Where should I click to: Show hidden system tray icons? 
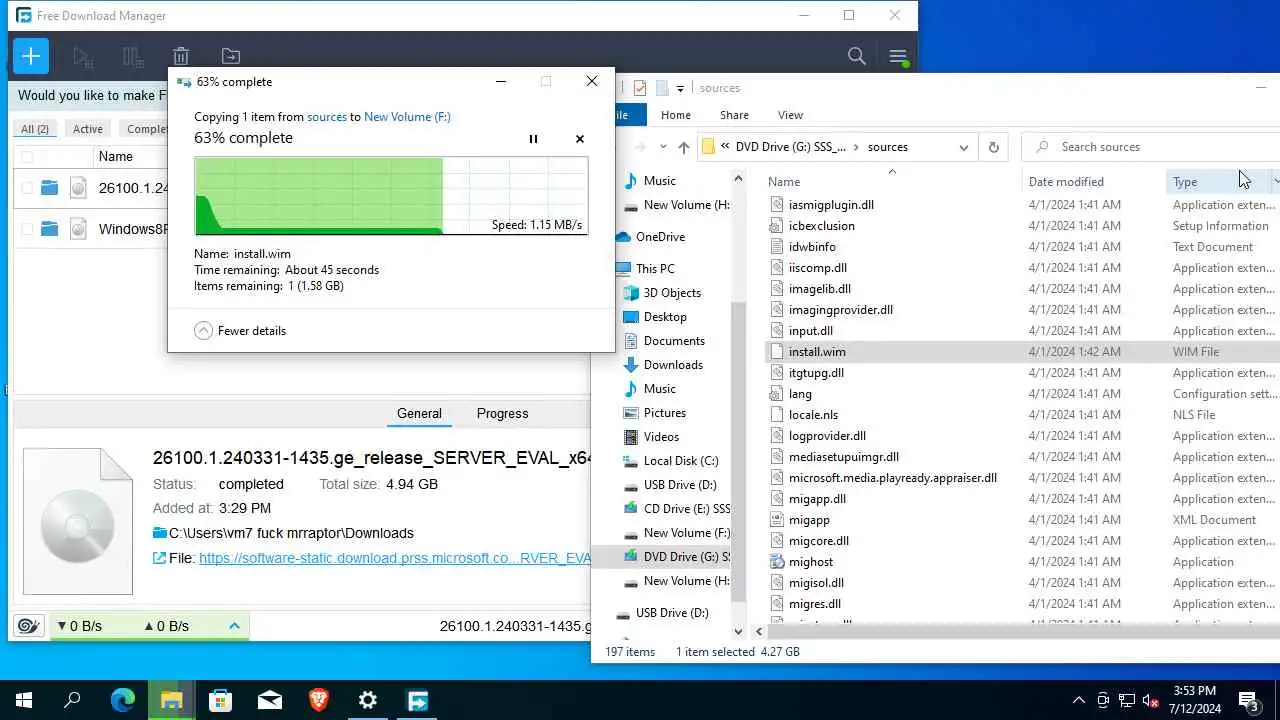point(1078,701)
